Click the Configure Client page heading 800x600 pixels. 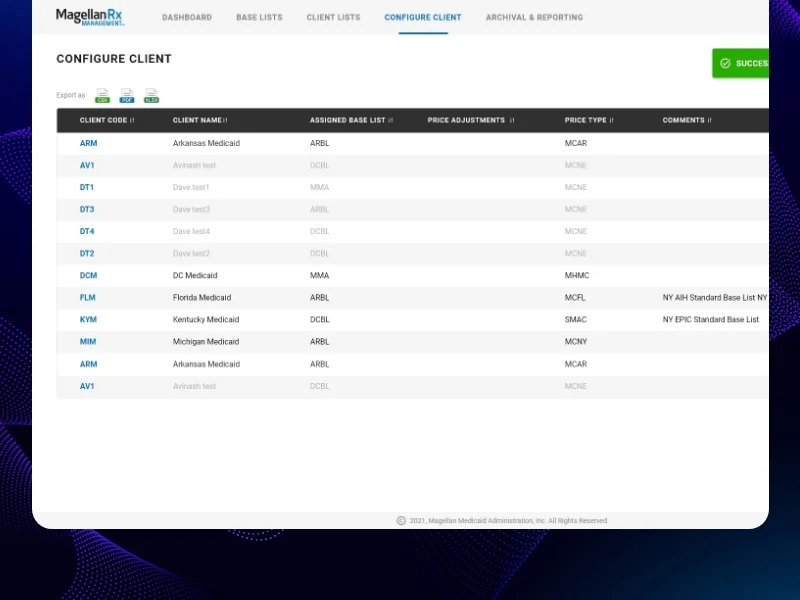114,59
